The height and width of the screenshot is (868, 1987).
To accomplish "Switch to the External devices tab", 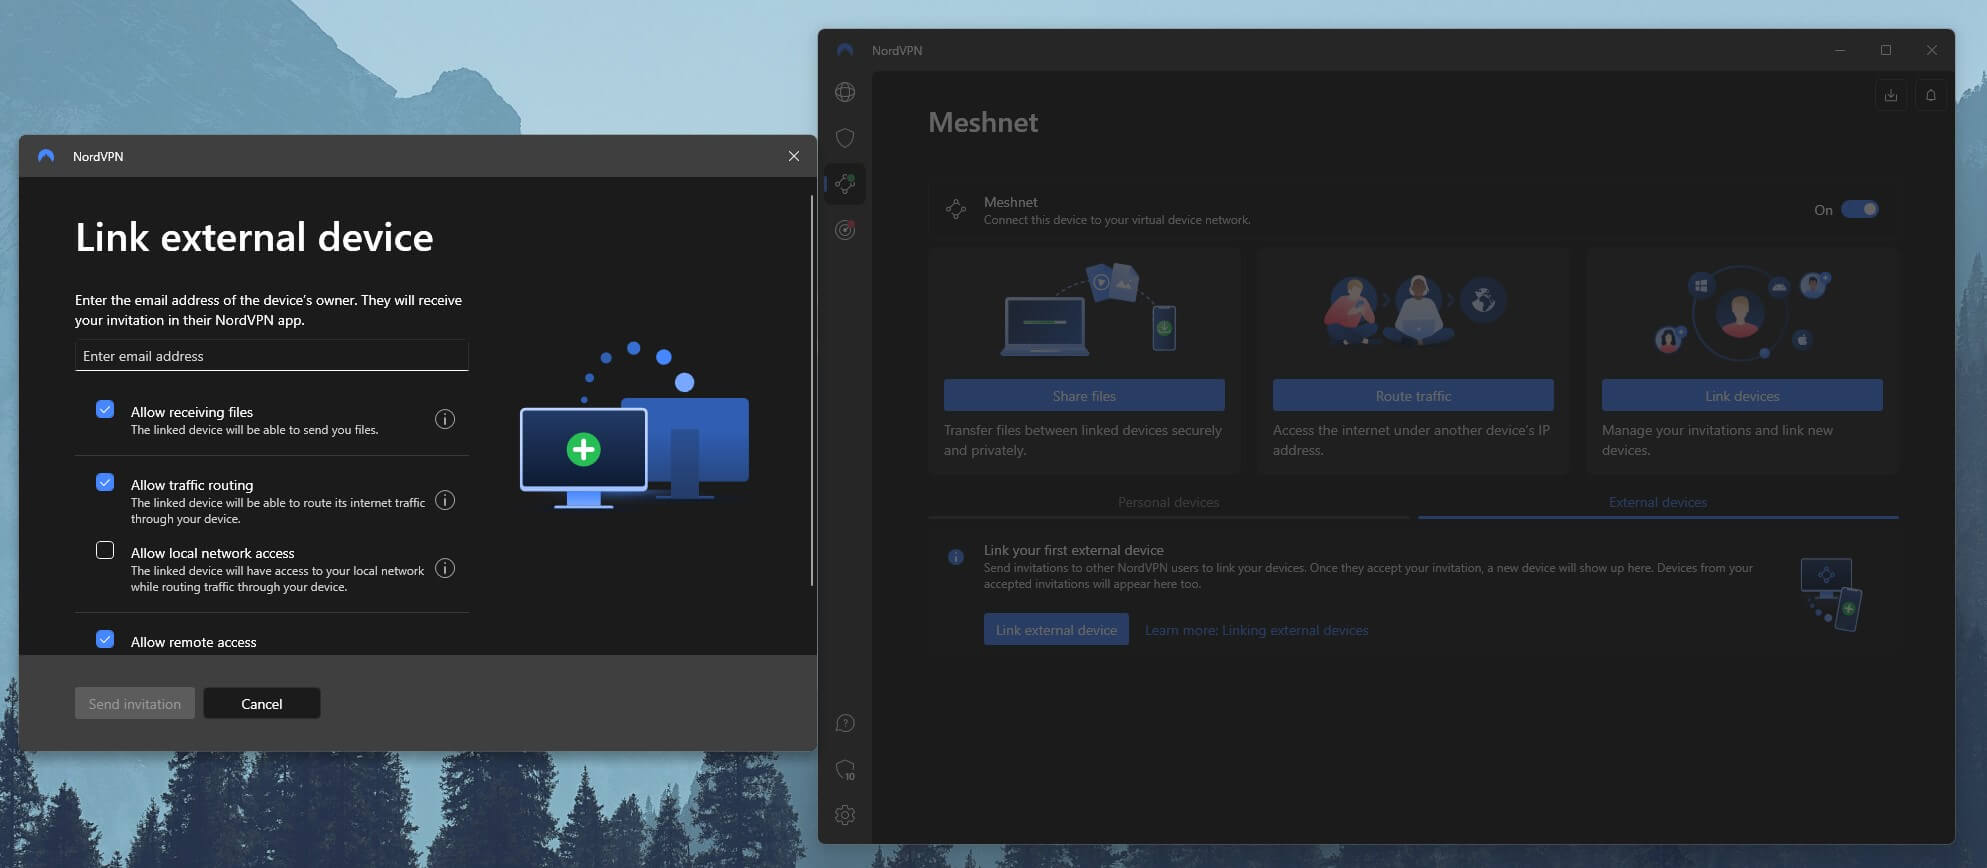I will 1658,502.
